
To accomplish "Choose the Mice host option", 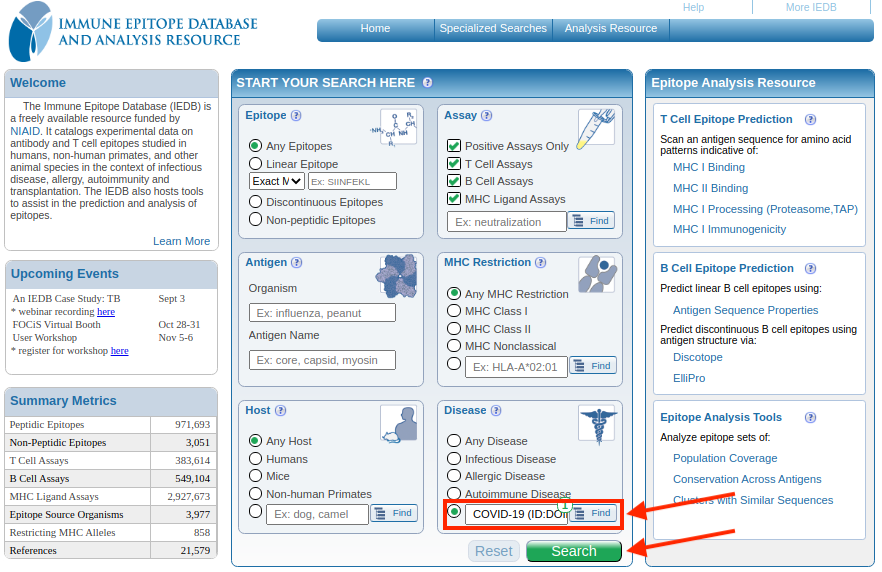I will 255,476.
